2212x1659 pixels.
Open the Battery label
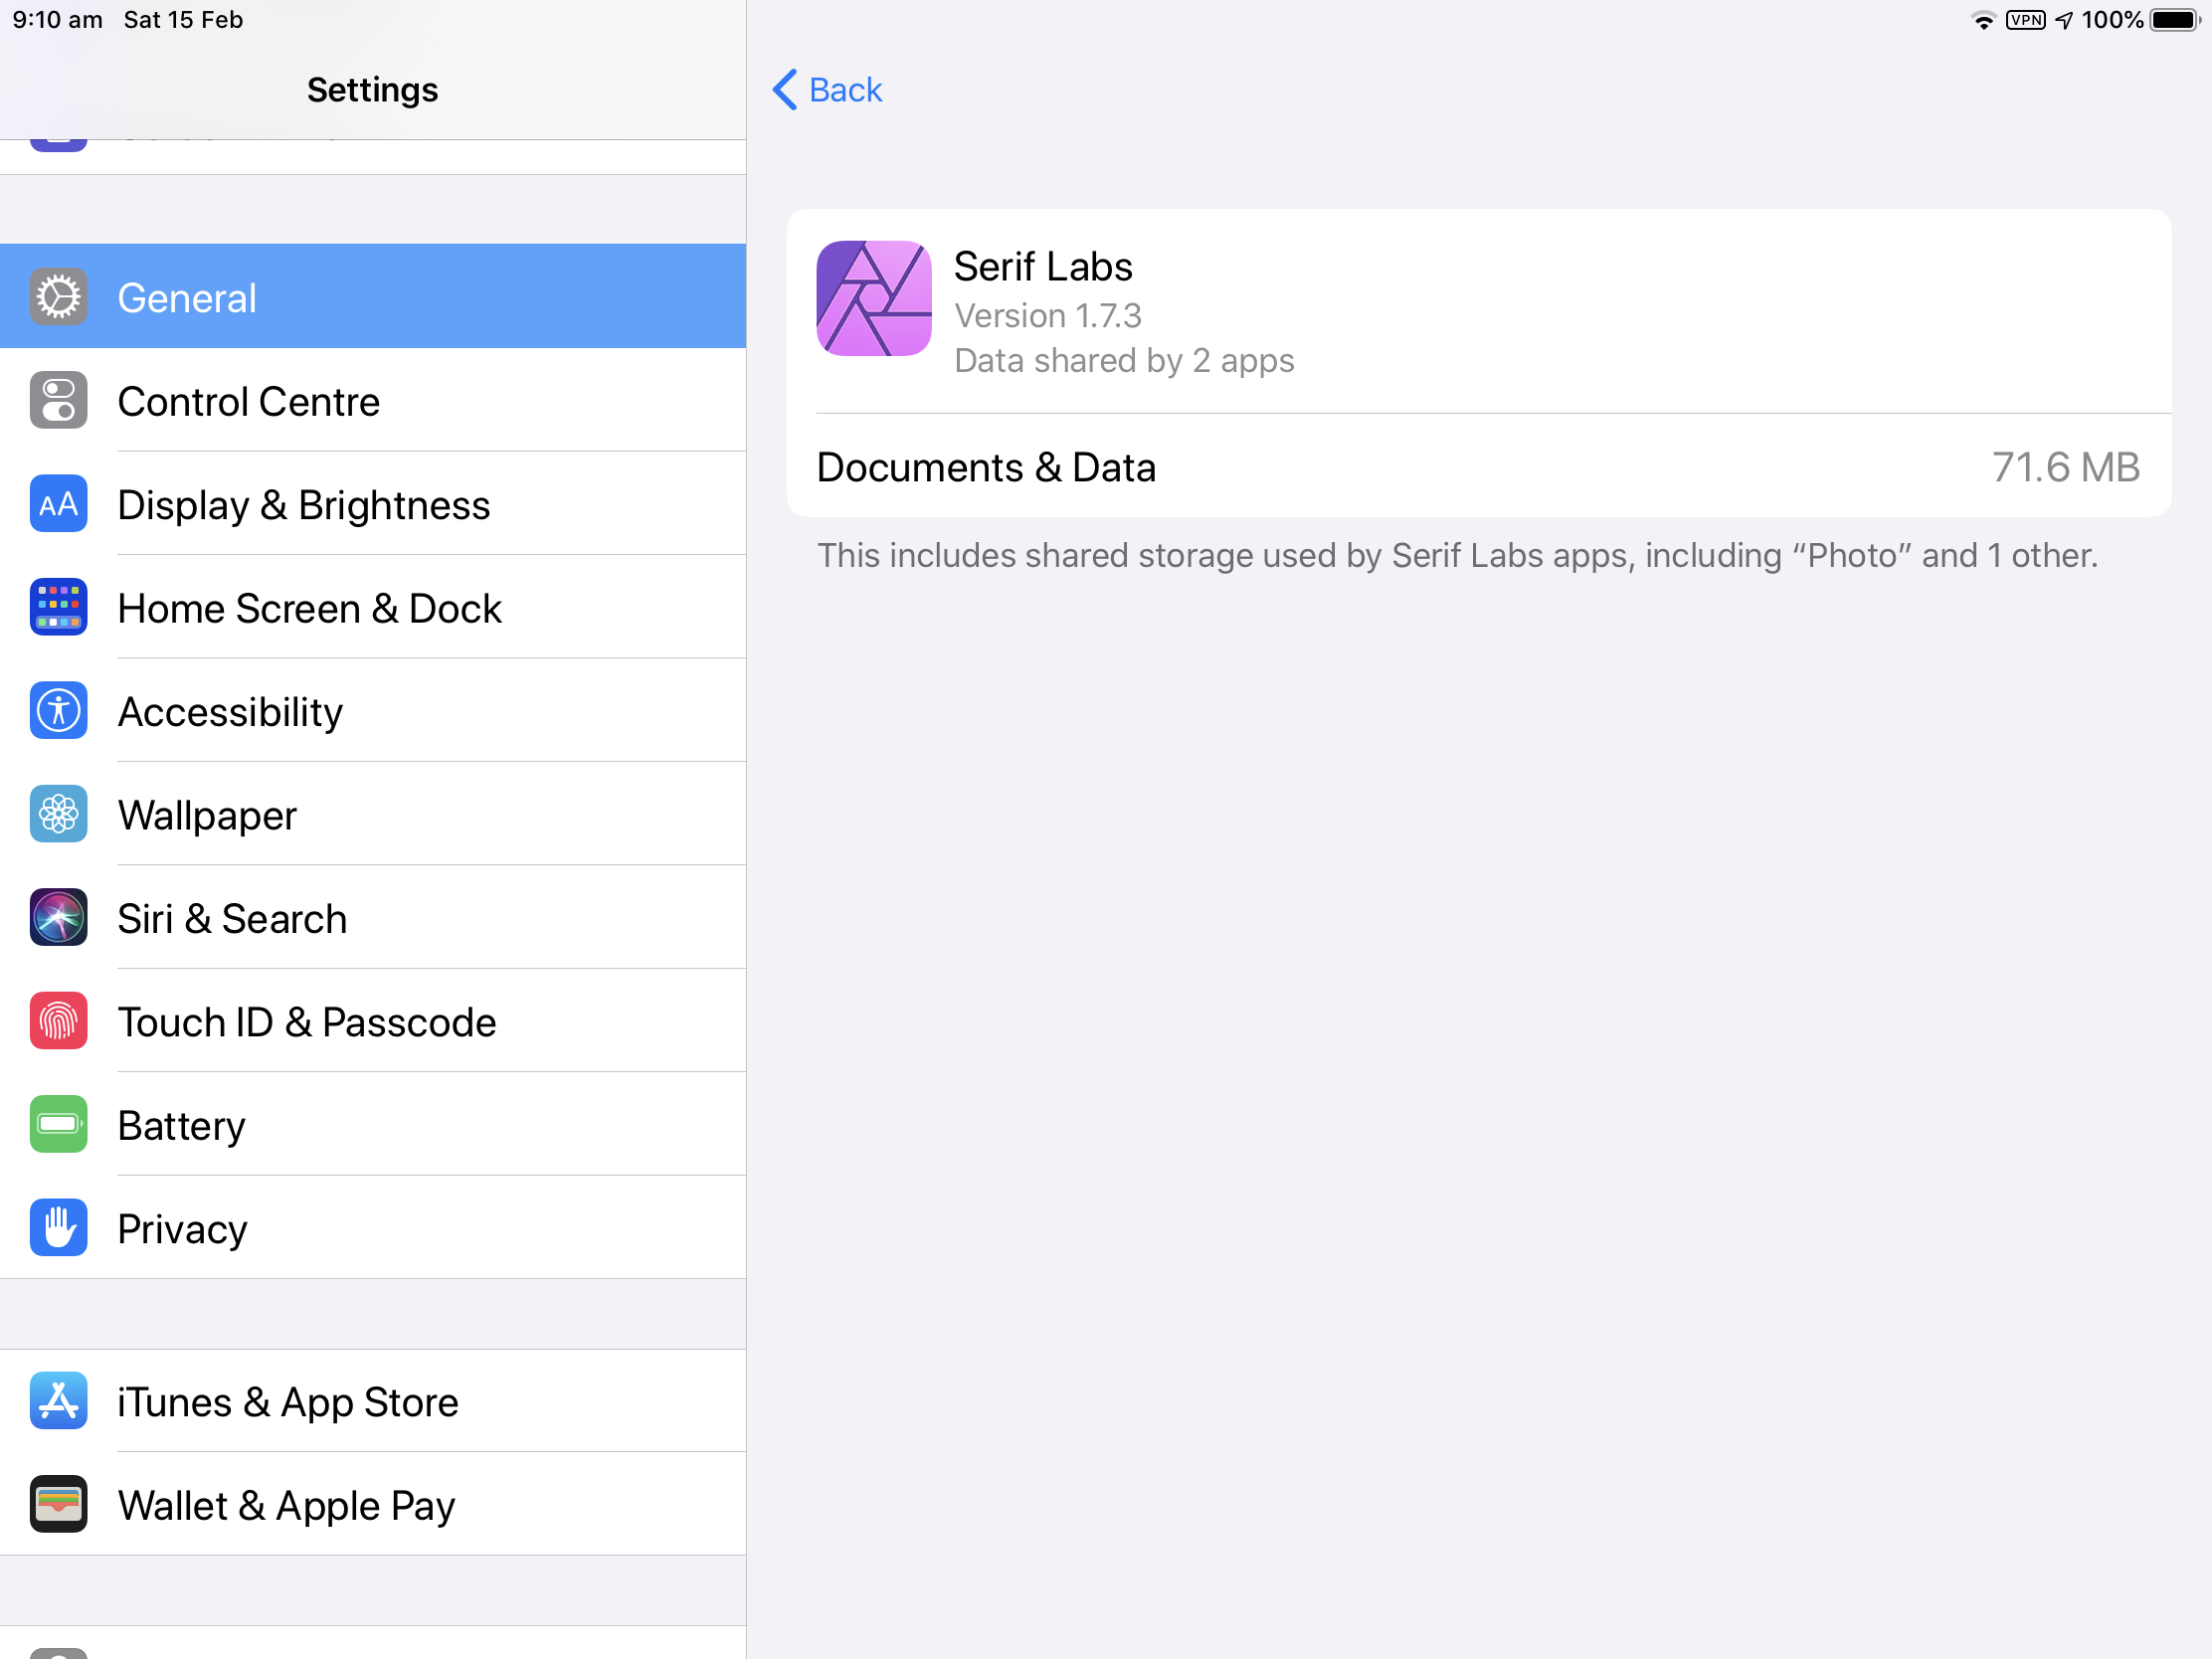[x=181, y=1126]
